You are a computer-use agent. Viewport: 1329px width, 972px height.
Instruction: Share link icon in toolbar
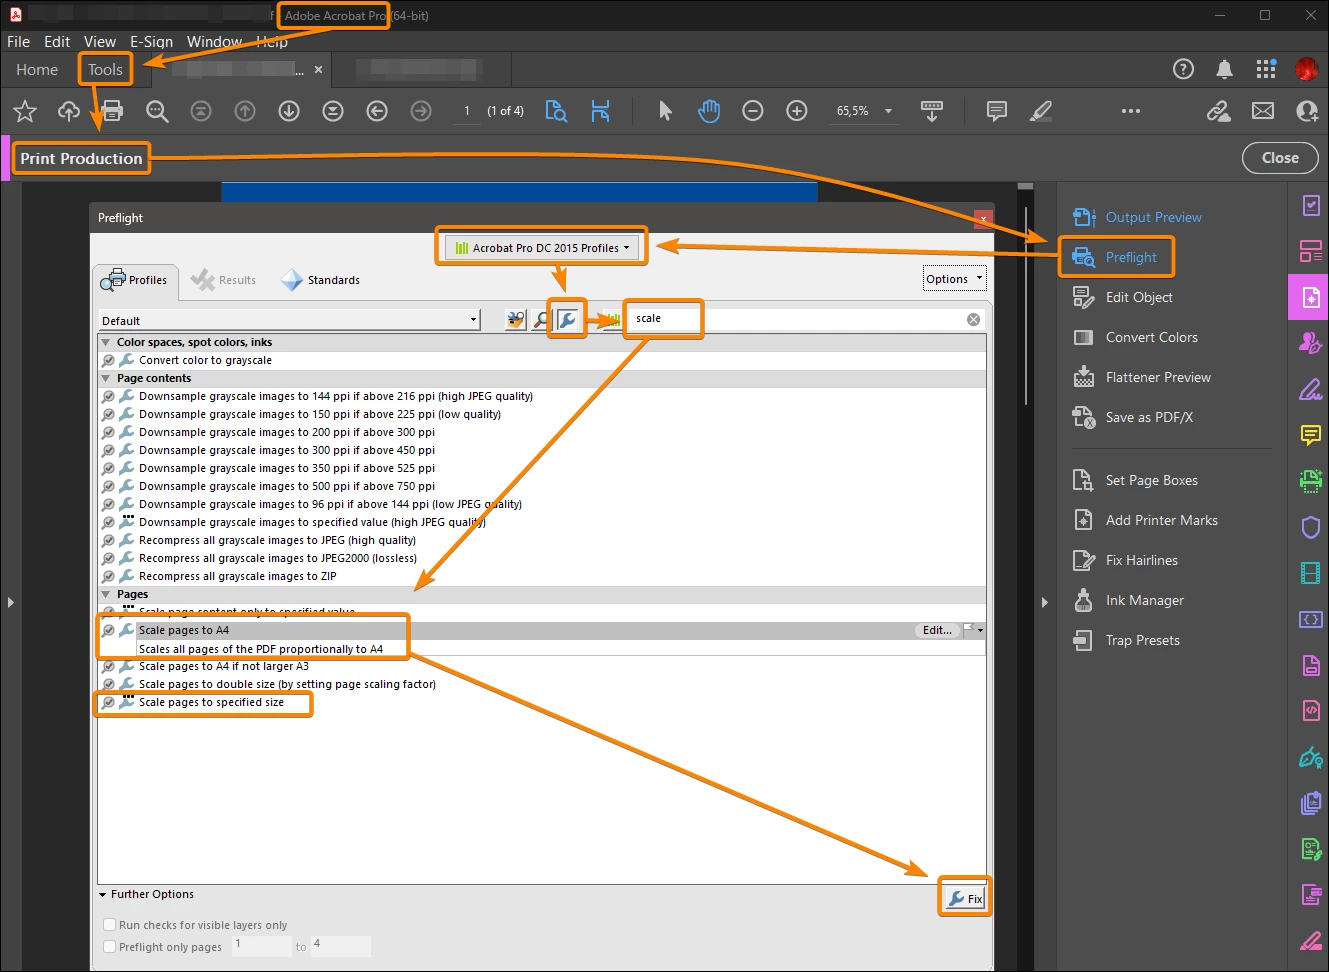coord(1218,111)
